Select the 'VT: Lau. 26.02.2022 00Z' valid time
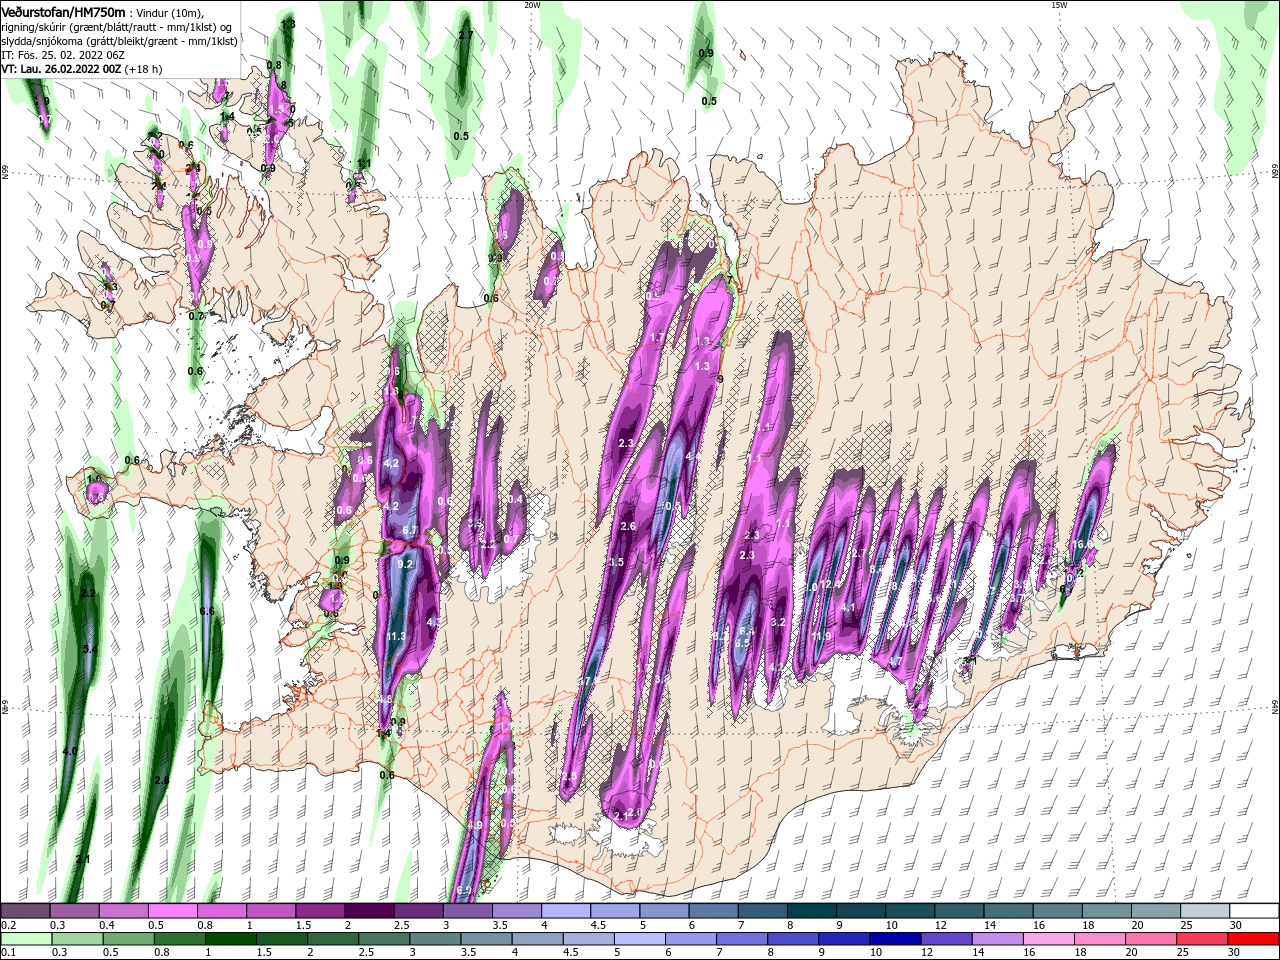Screen dimensions: 1280x960 62,69
